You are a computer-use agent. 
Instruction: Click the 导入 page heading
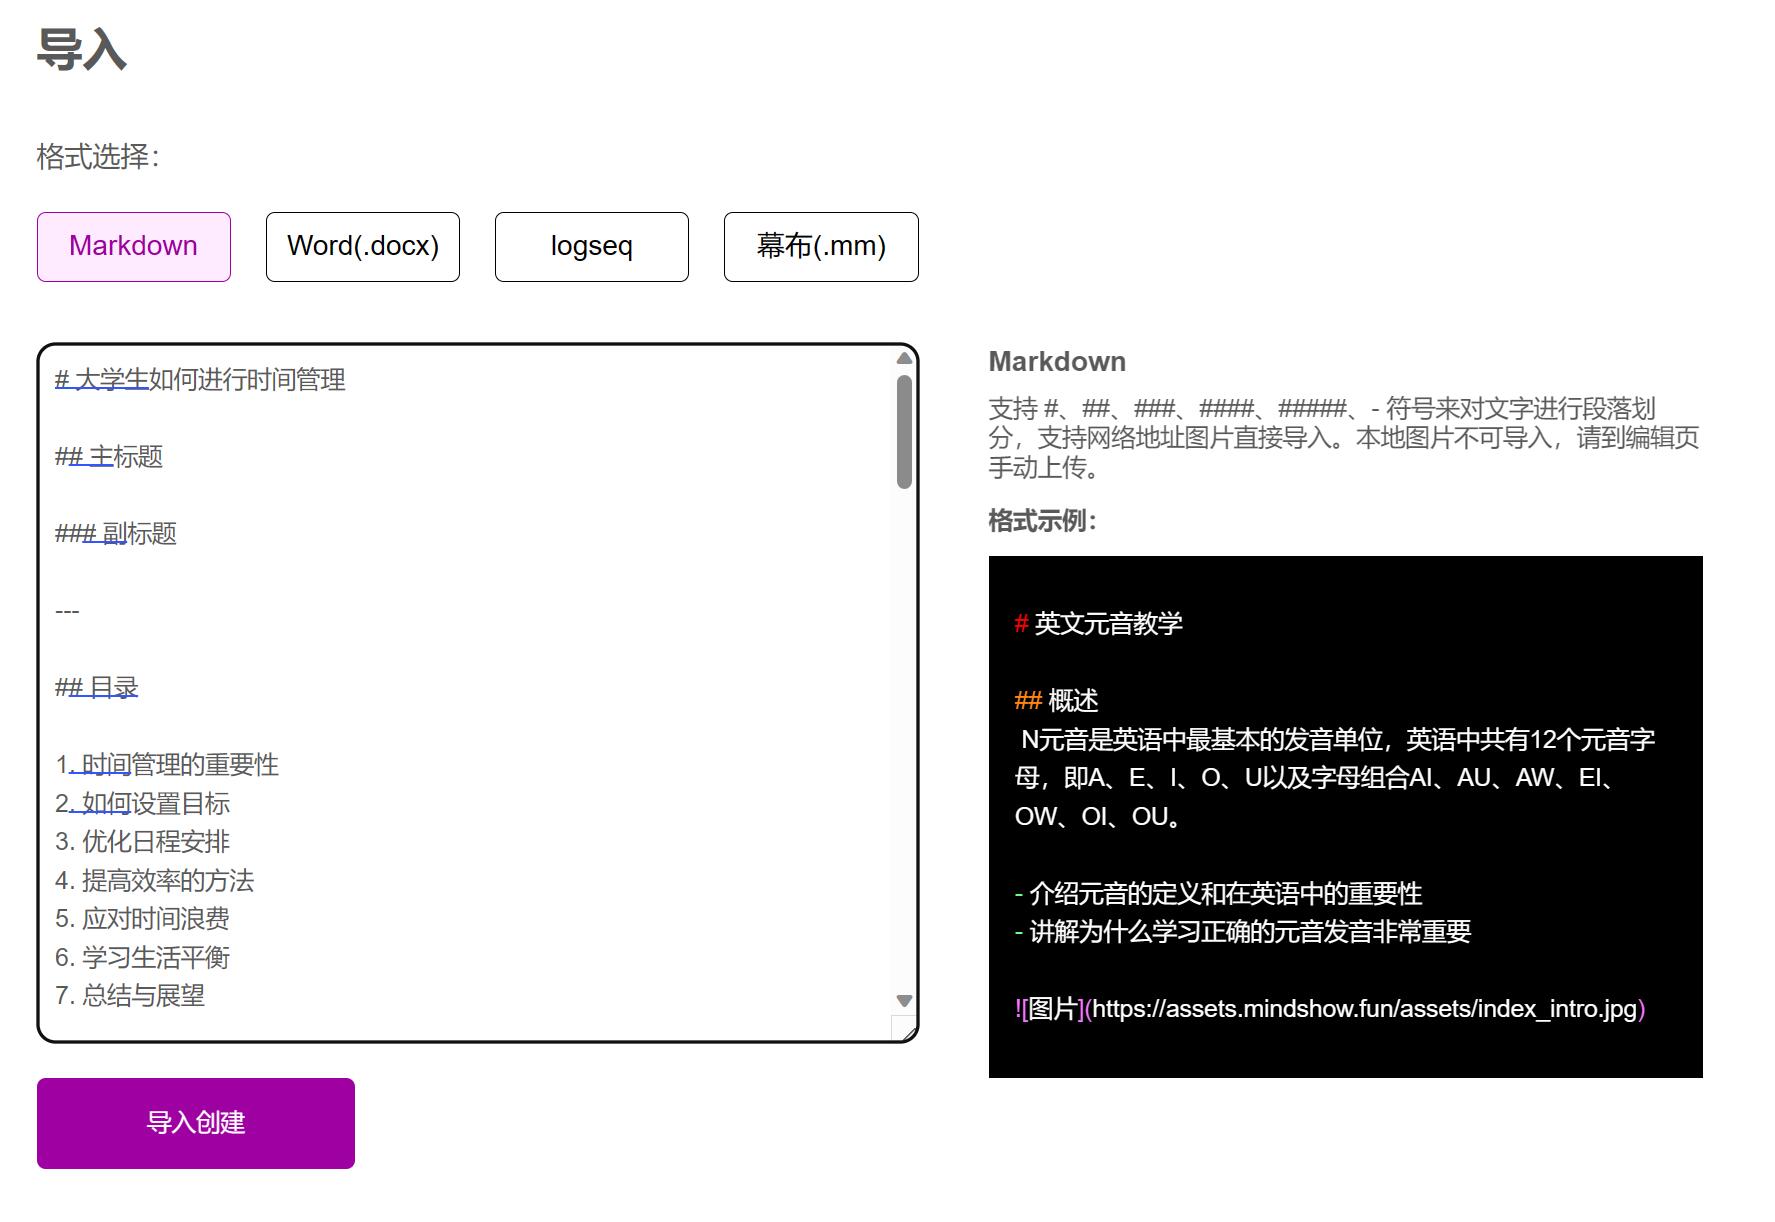pyautogui.click(x=82, y=52)
